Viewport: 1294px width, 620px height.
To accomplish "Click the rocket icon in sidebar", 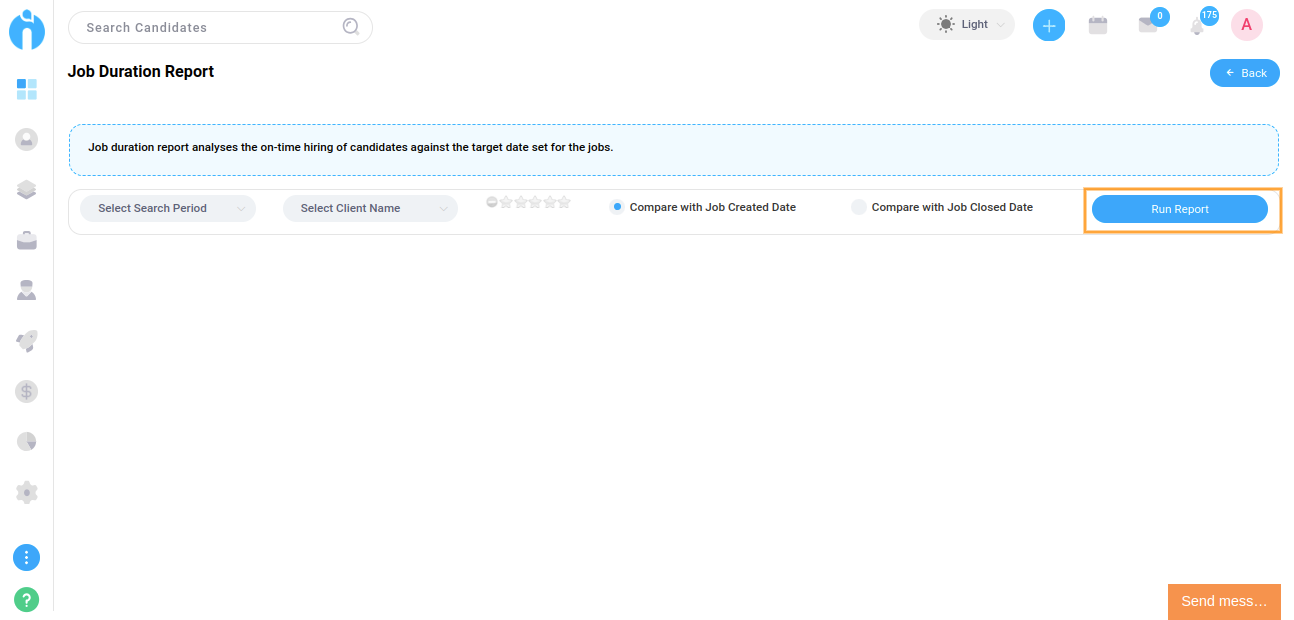I will pos(27,341).
